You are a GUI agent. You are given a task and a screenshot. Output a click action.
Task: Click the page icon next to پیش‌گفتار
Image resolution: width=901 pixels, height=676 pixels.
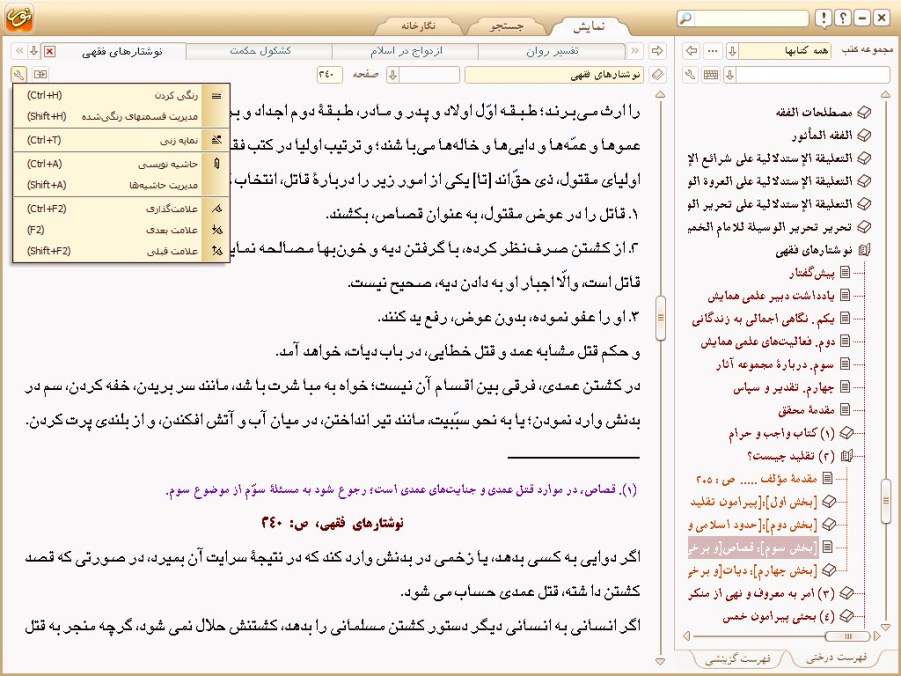pyautogui.click(x=845, y=272)
